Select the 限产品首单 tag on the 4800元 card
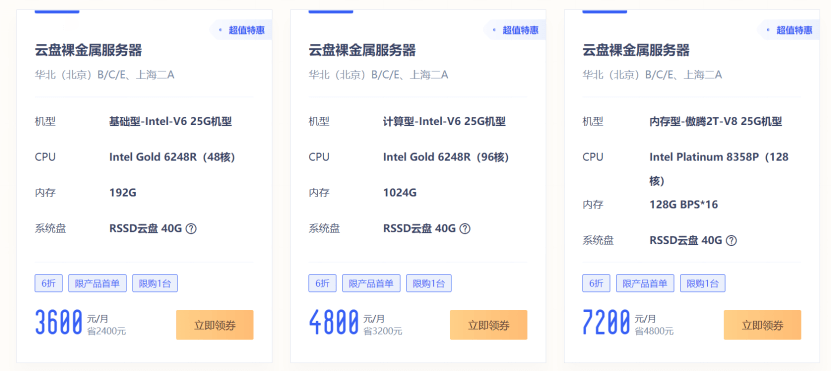 pos(372,284)
